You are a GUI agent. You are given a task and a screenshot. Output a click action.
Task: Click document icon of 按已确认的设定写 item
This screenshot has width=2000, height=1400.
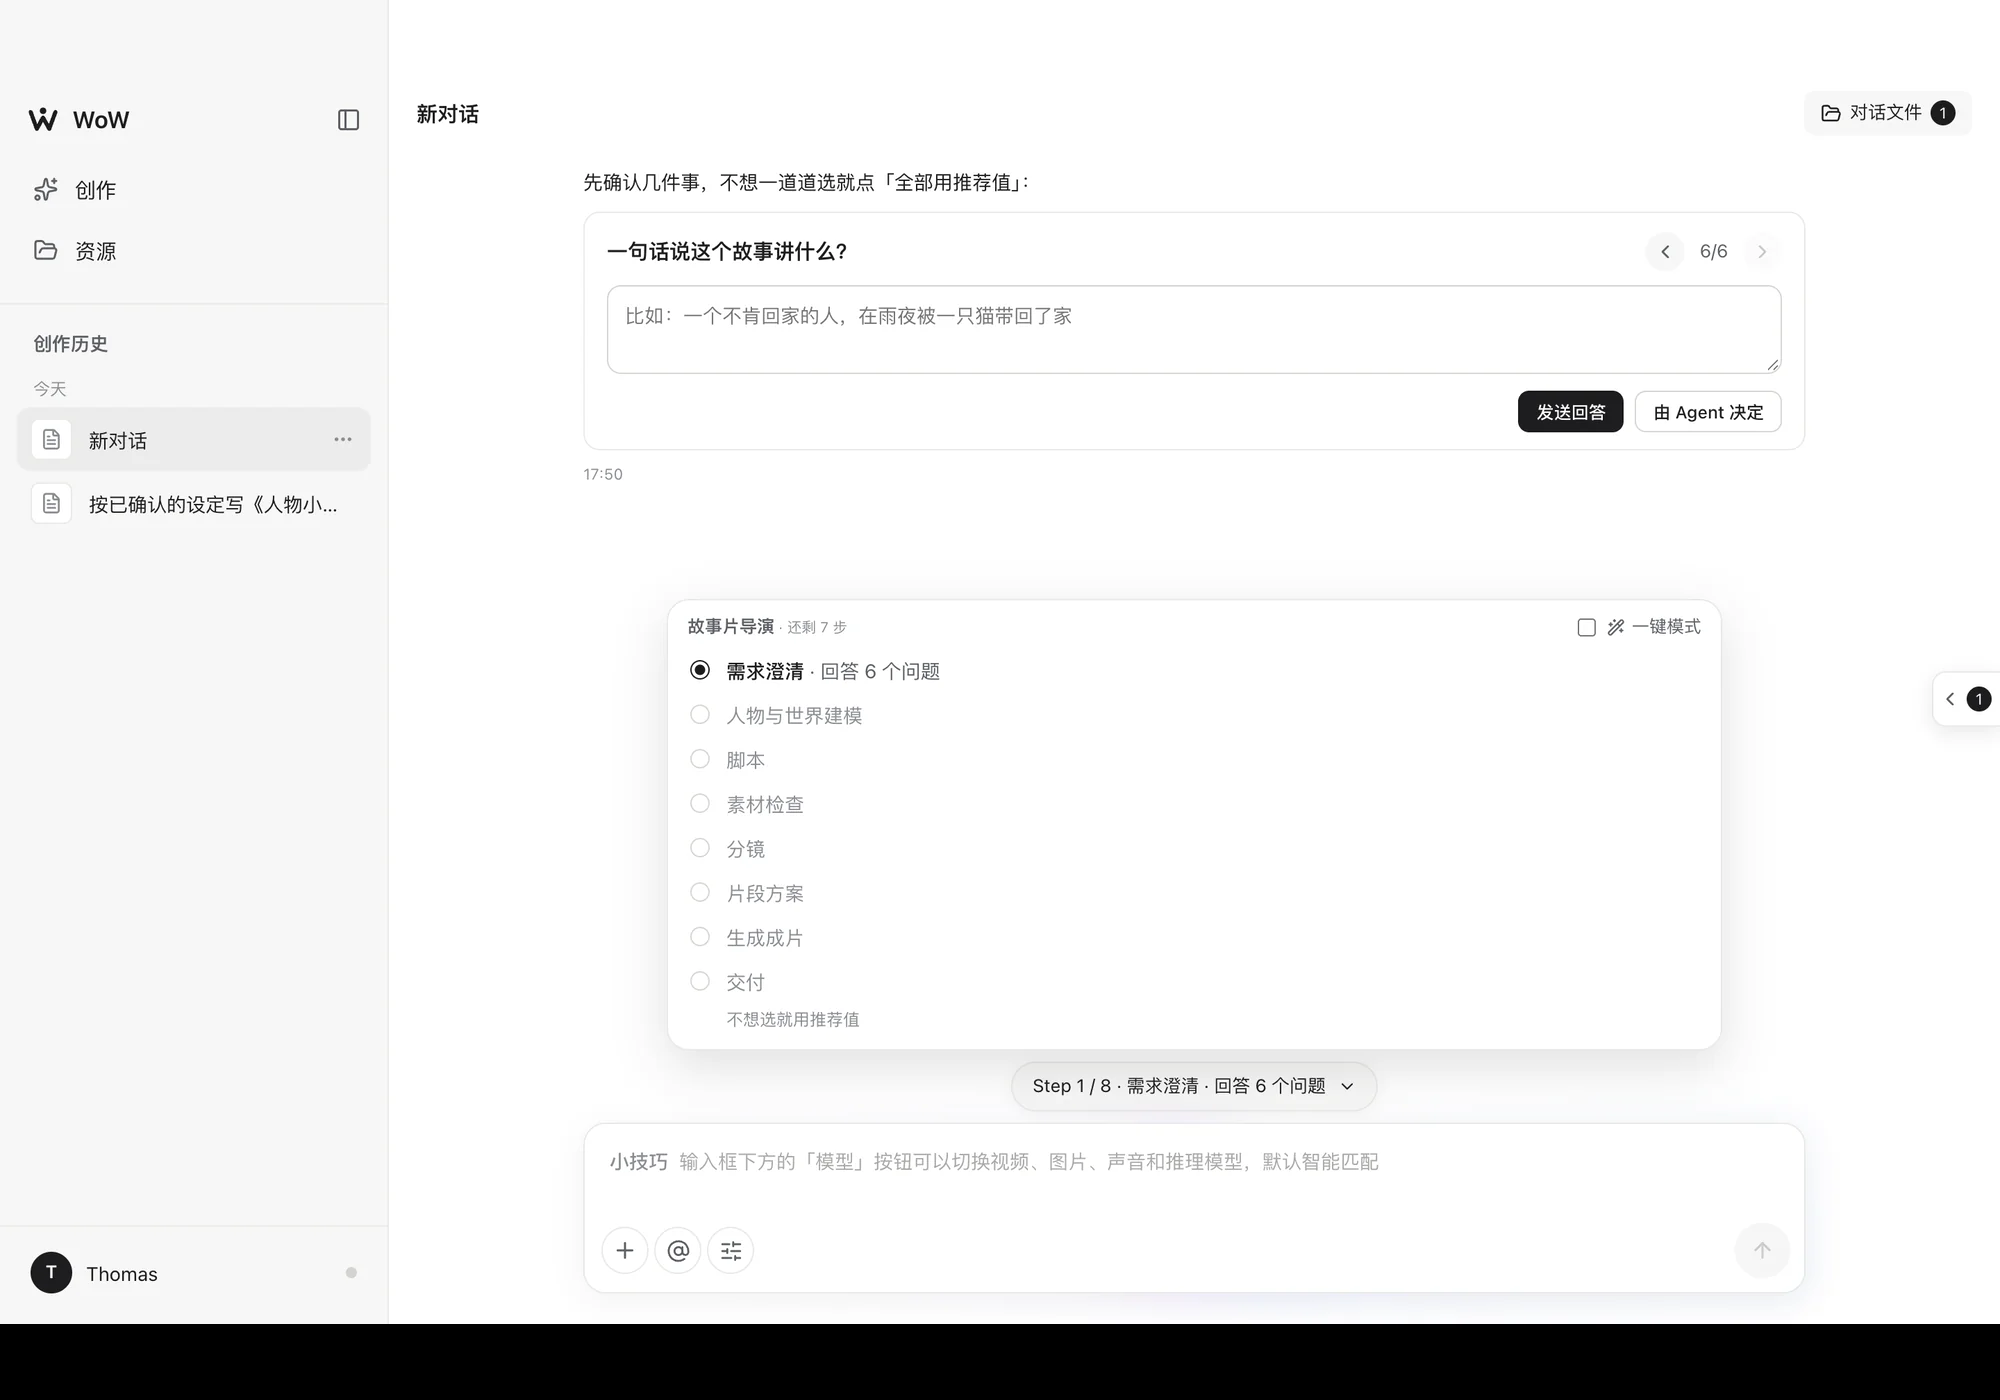point(51,503)
